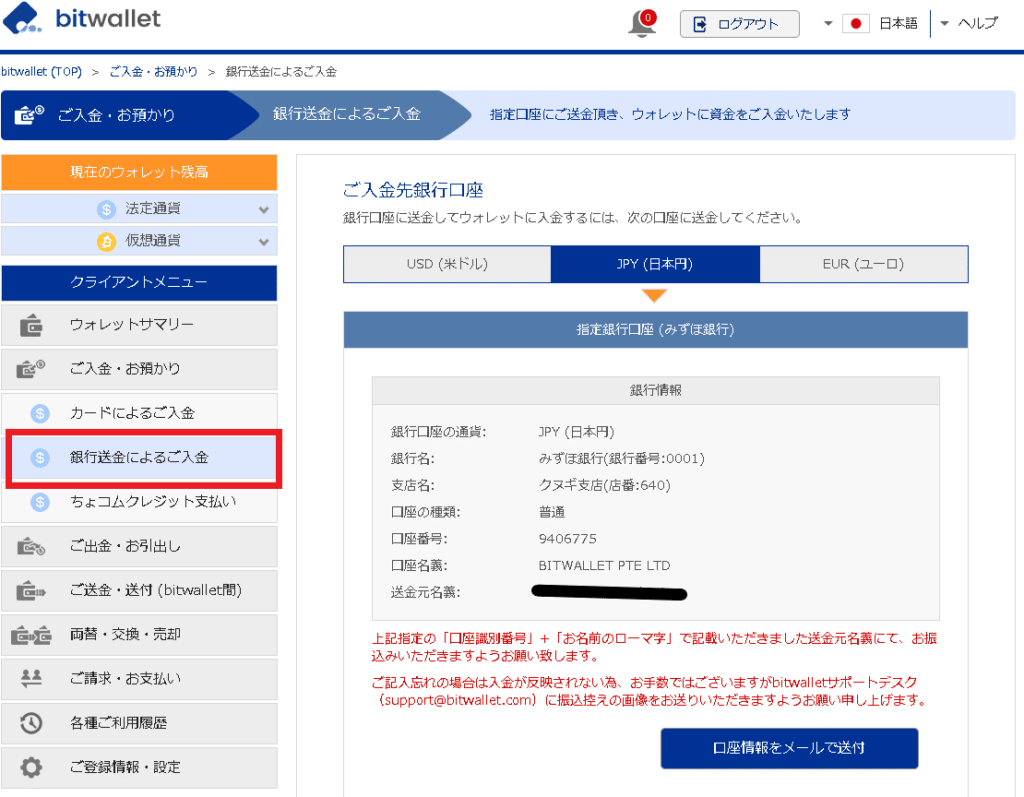Screen dimensions: 1024x797
Task: Switch to the EUR (ユーロ) tab
Action: click(863, 264)
